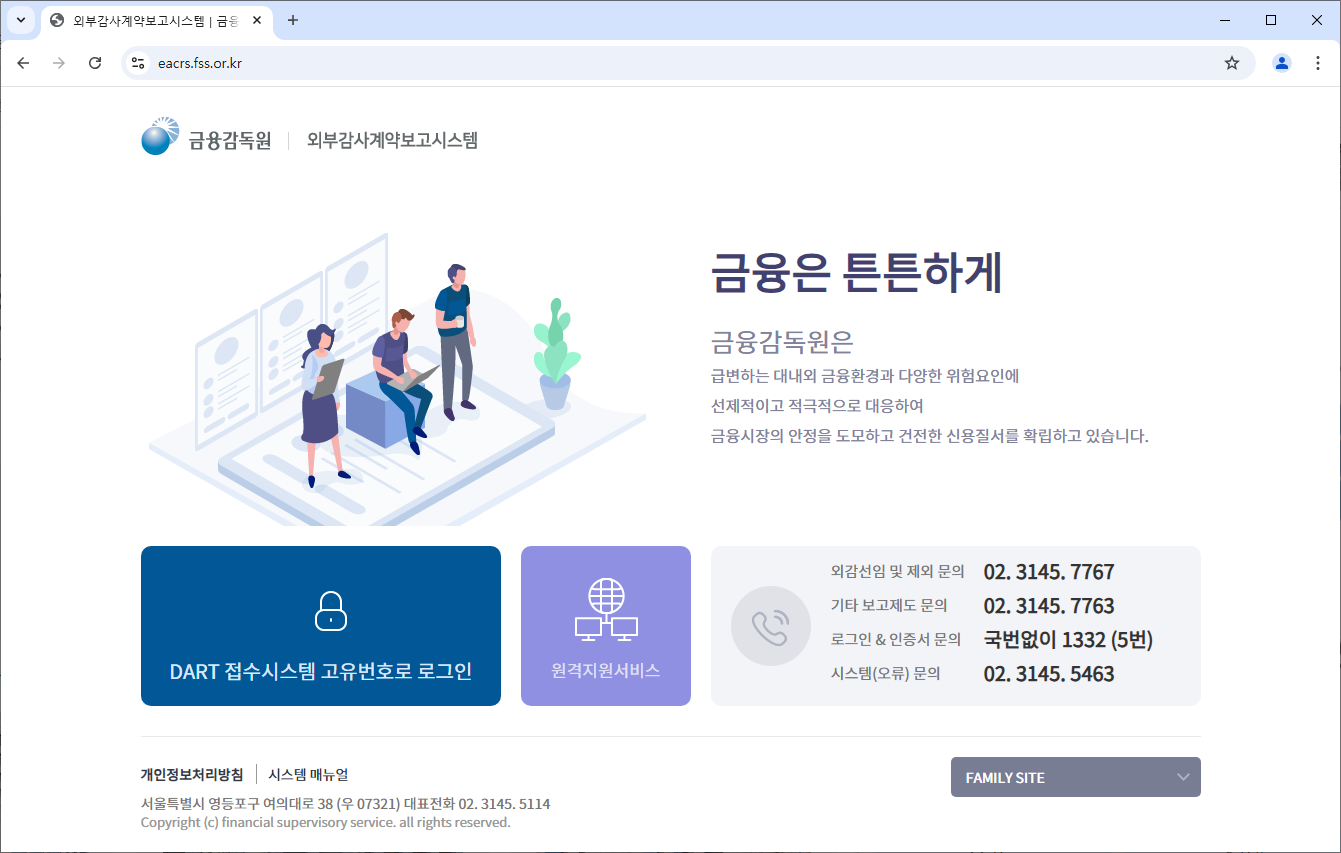The image size is (1341, 853).
Task: Click phone number 02. 3145. 7767
Action: click(x=1049, y=572)
